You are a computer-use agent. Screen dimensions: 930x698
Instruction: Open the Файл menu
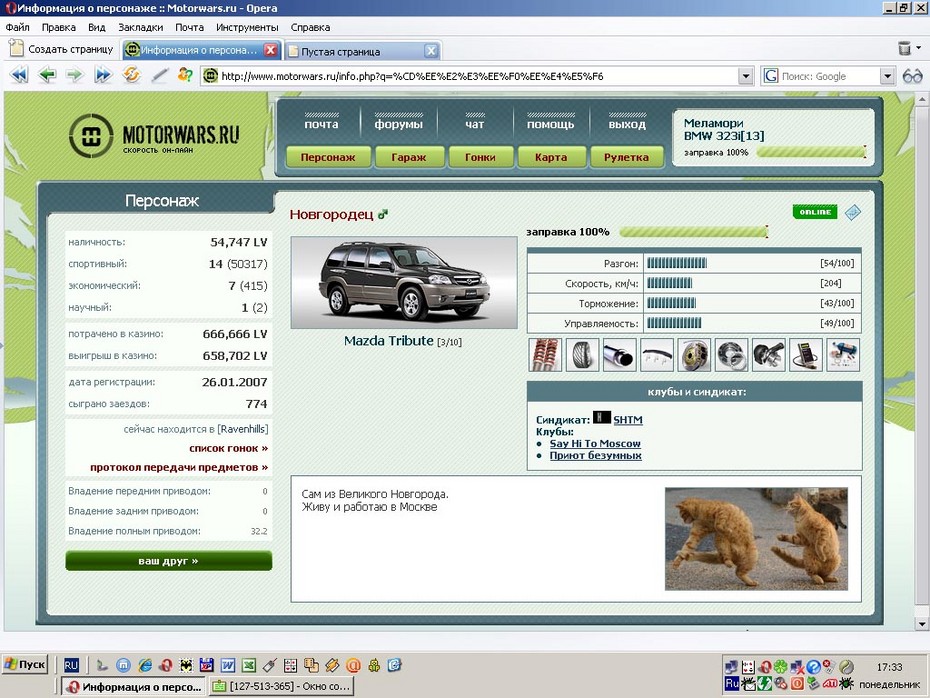click(18, 27)
